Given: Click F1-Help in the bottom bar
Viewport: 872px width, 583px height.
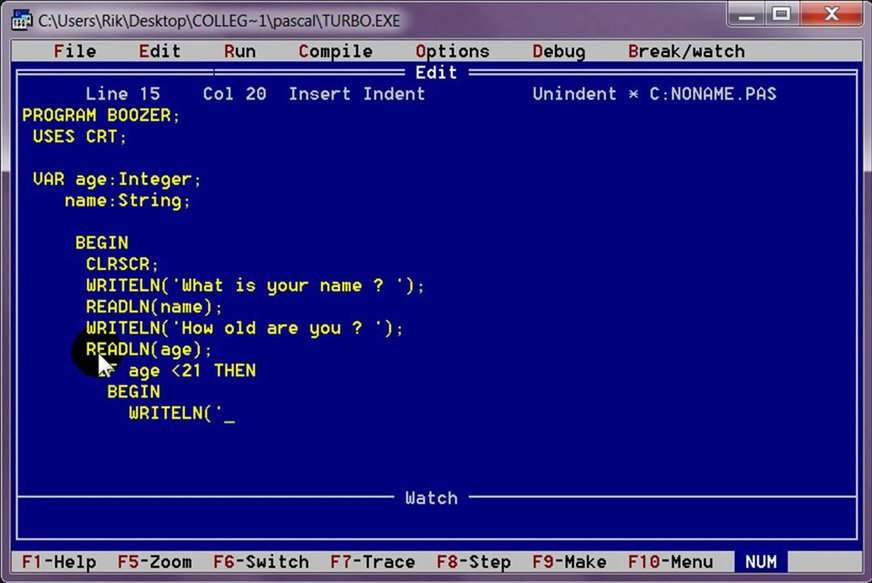Looking at the screenshot, I should (x=58, y=562).
